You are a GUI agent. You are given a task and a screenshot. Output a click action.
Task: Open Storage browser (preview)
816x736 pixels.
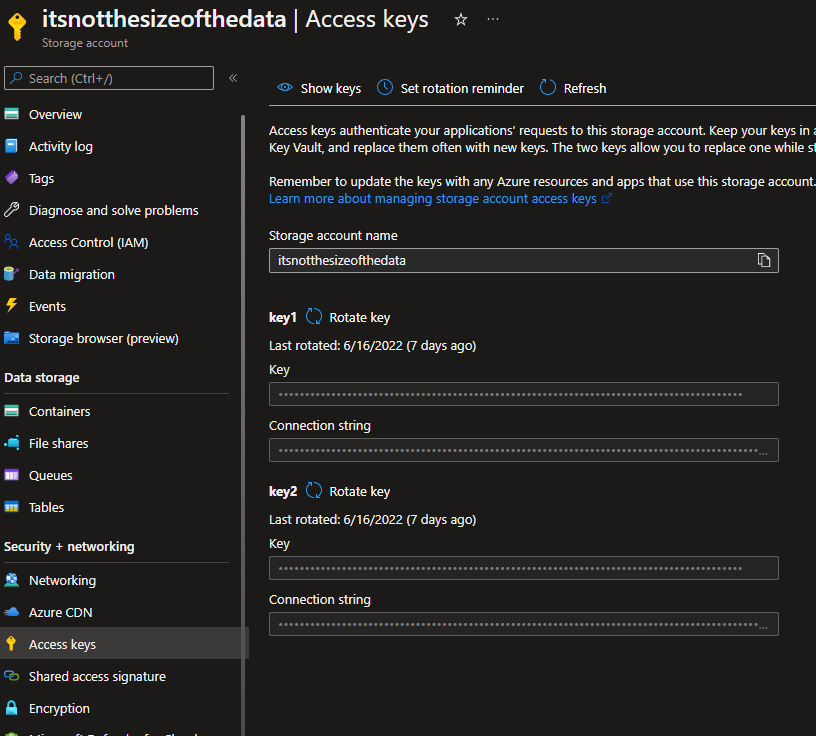103,338
